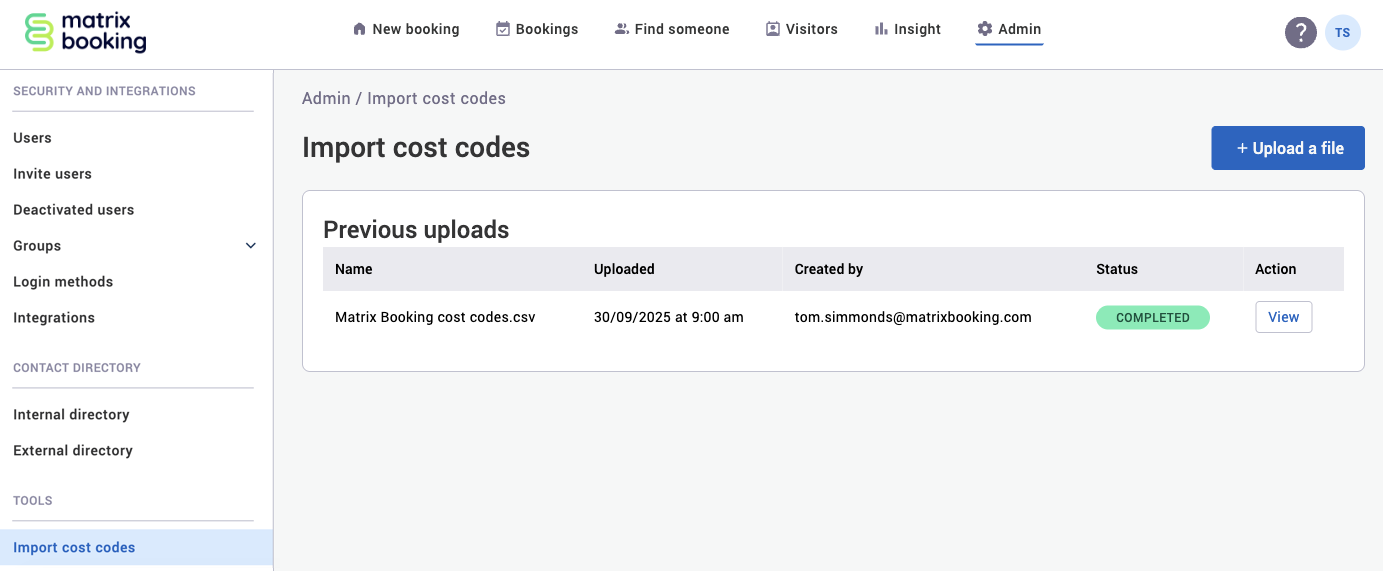1383x571 pixels.
Task: Click the Previous uploads heading
Action: click(416, 230)
